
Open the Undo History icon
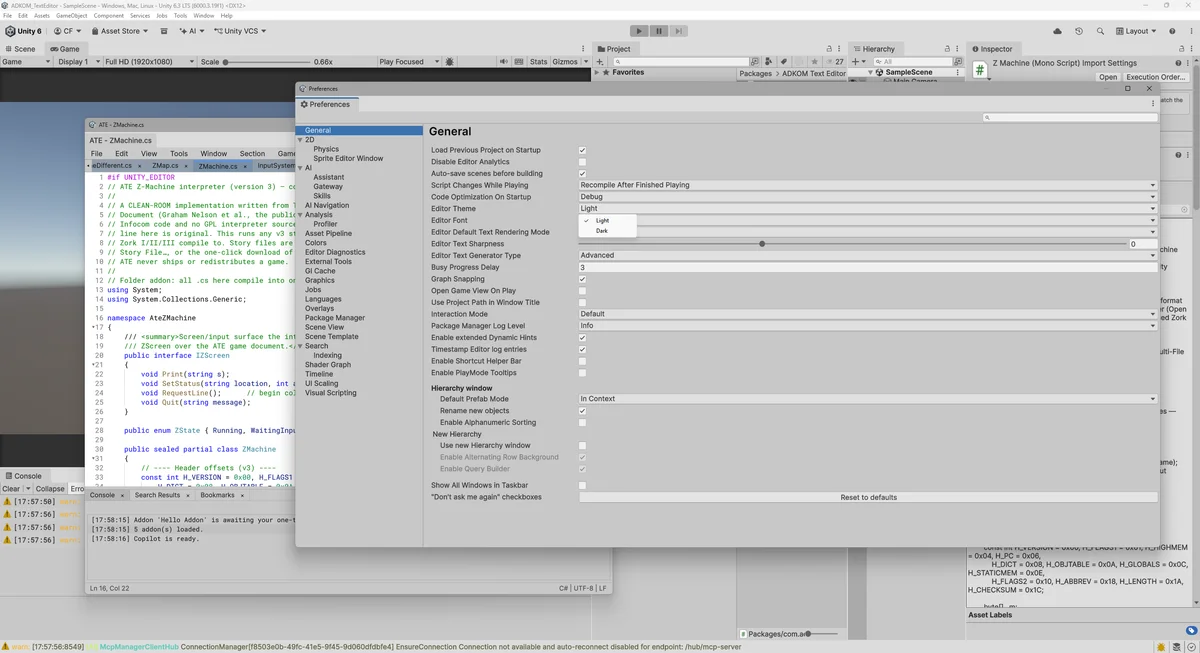point(1079,31)
